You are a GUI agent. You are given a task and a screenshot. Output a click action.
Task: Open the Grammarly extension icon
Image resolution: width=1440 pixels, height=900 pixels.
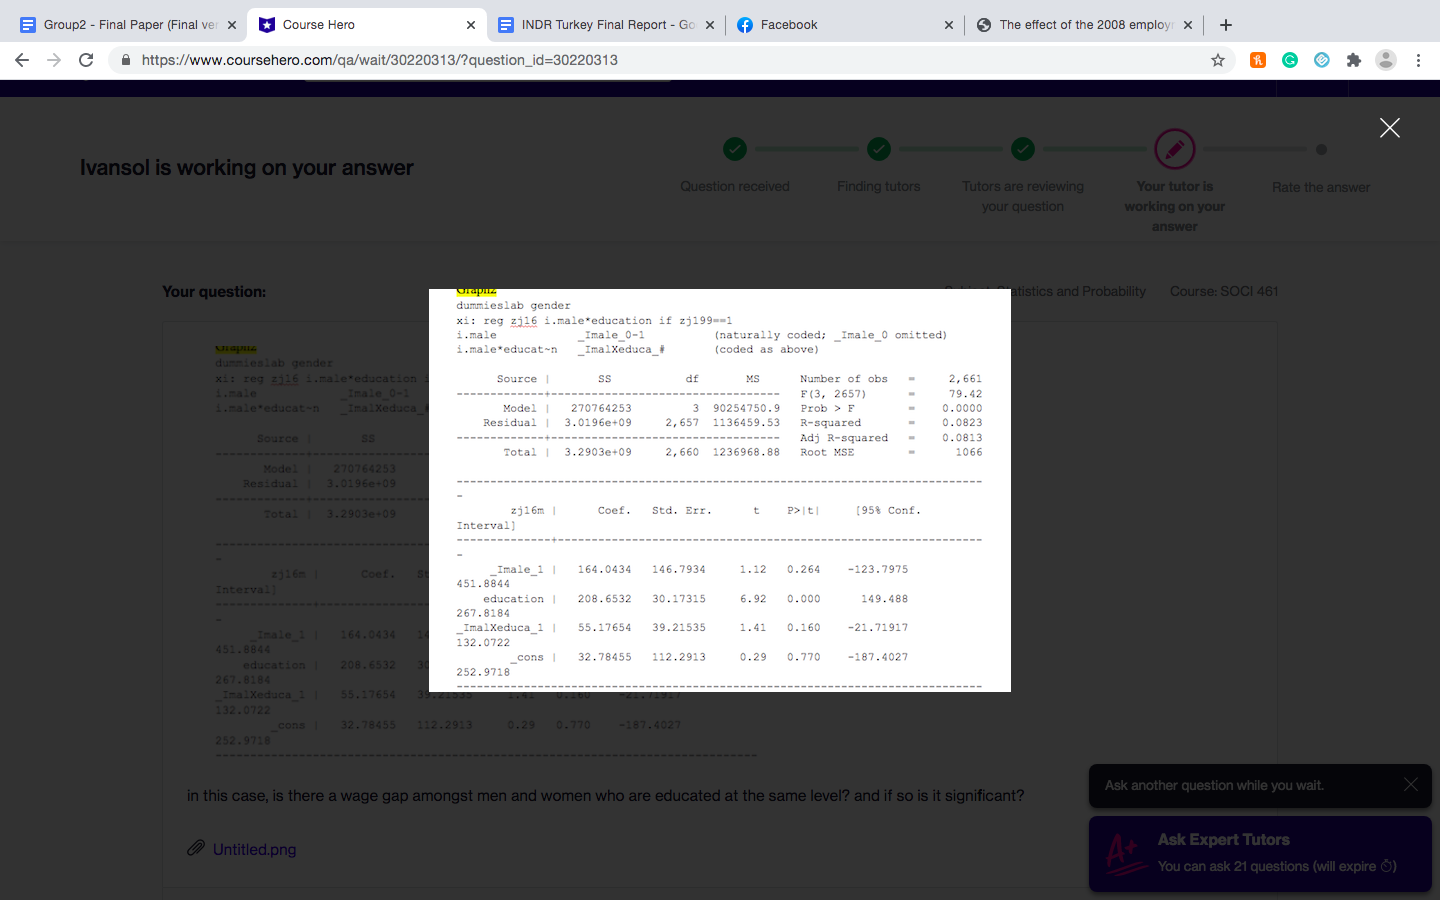coord(1290,60)
